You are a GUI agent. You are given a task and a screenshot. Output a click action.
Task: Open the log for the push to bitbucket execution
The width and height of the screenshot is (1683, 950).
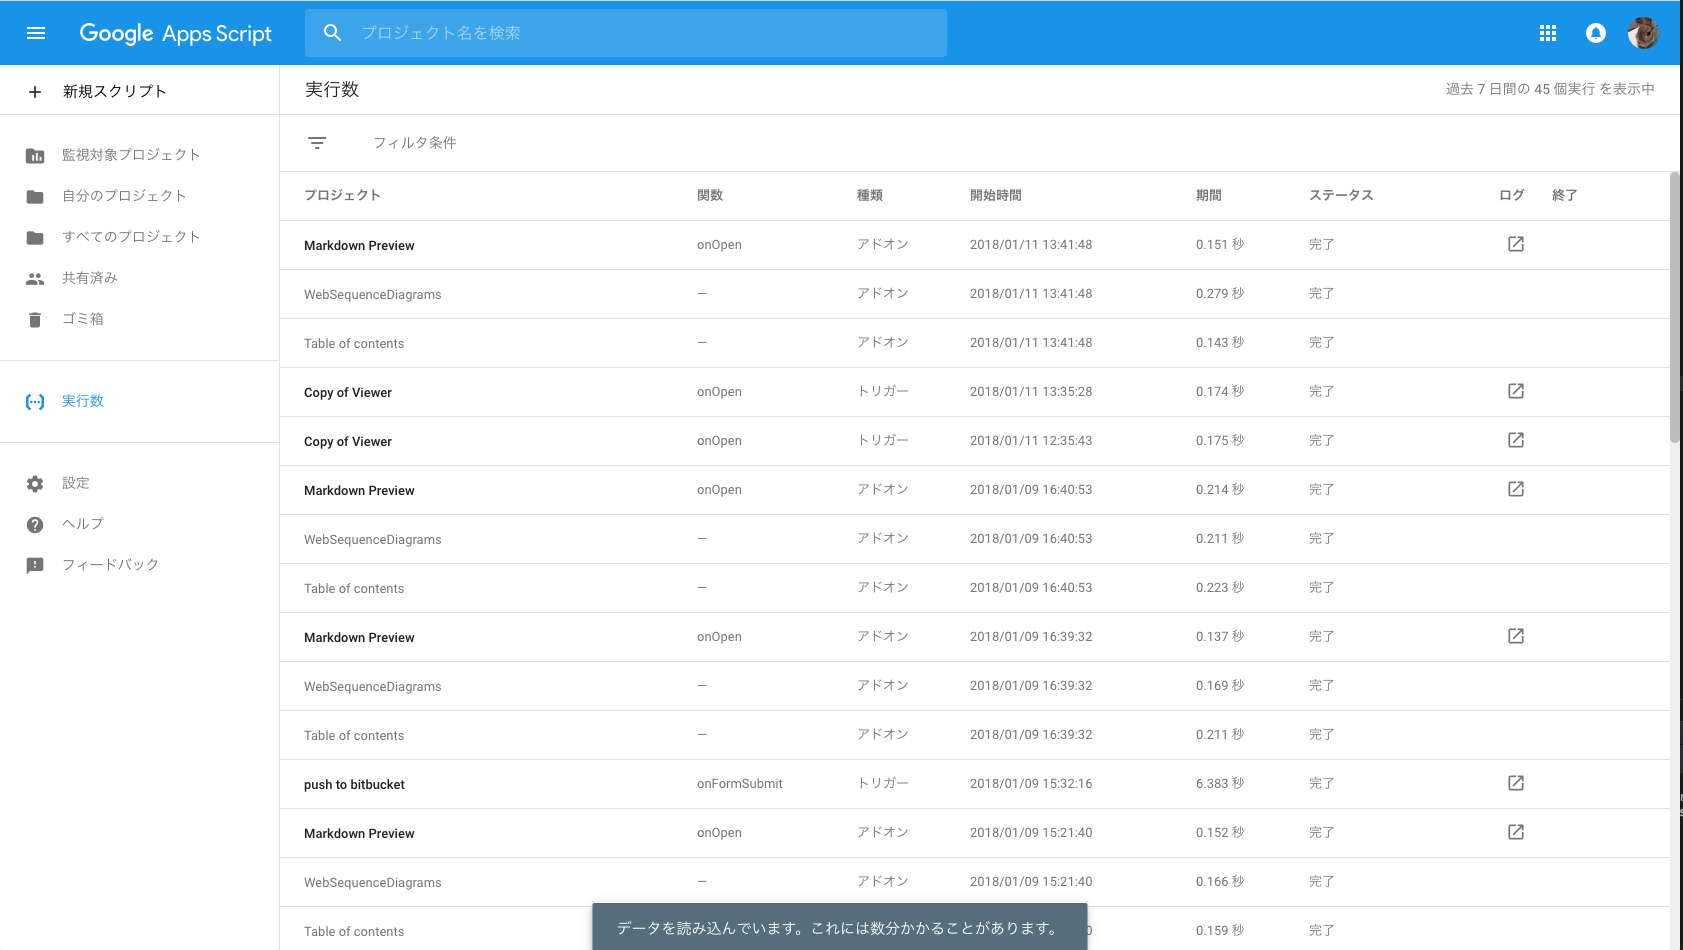[1515, 783]
